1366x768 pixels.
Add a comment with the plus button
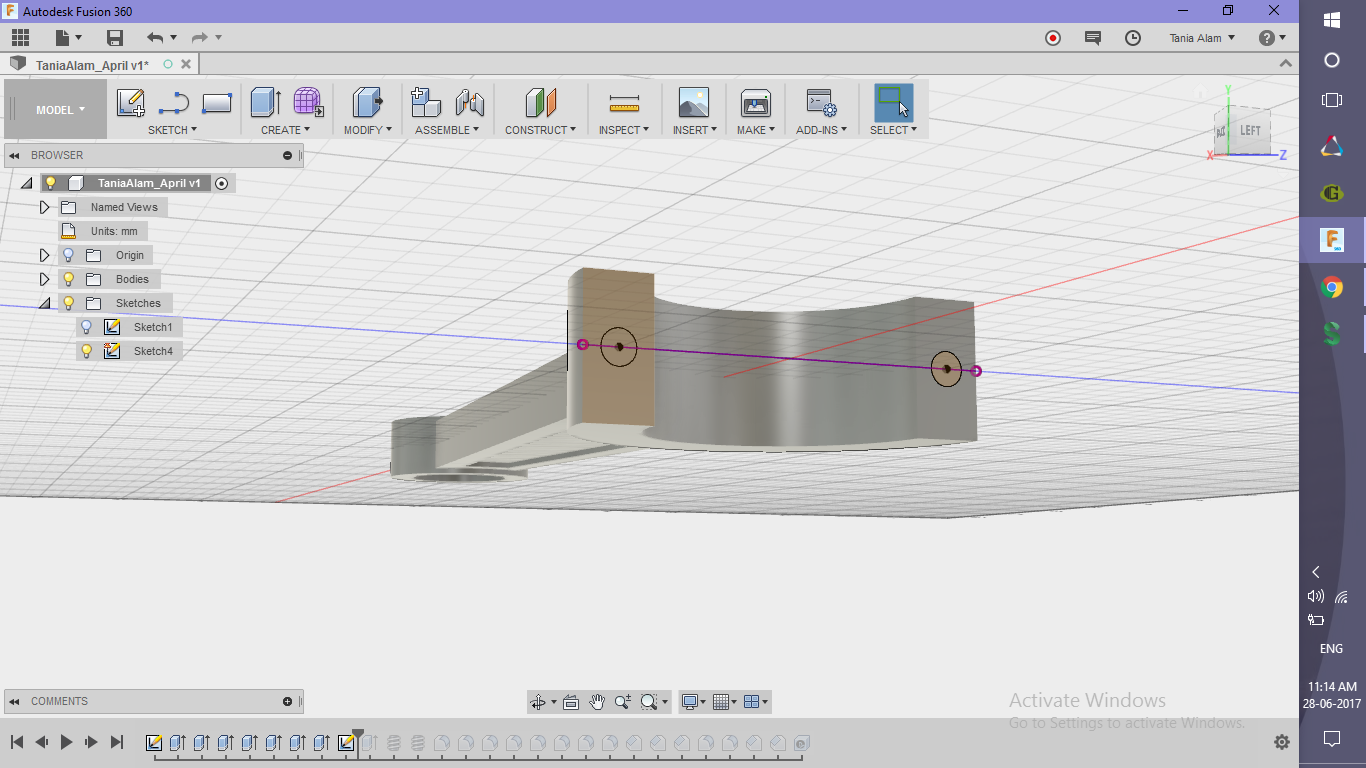287,701
